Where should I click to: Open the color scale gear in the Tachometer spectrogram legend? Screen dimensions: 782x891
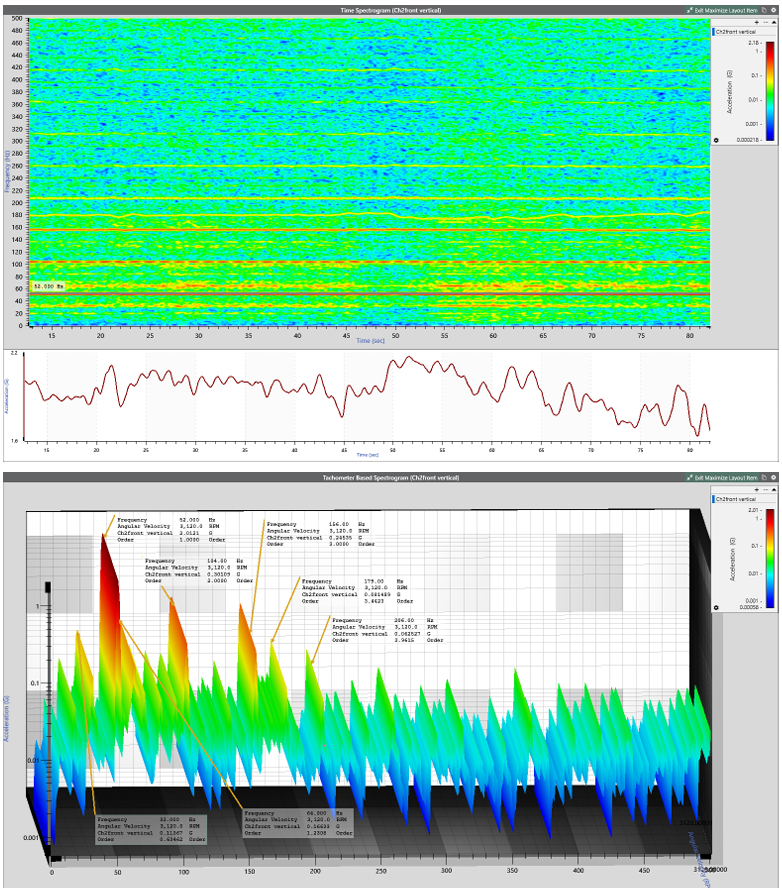tap(716, 607)
